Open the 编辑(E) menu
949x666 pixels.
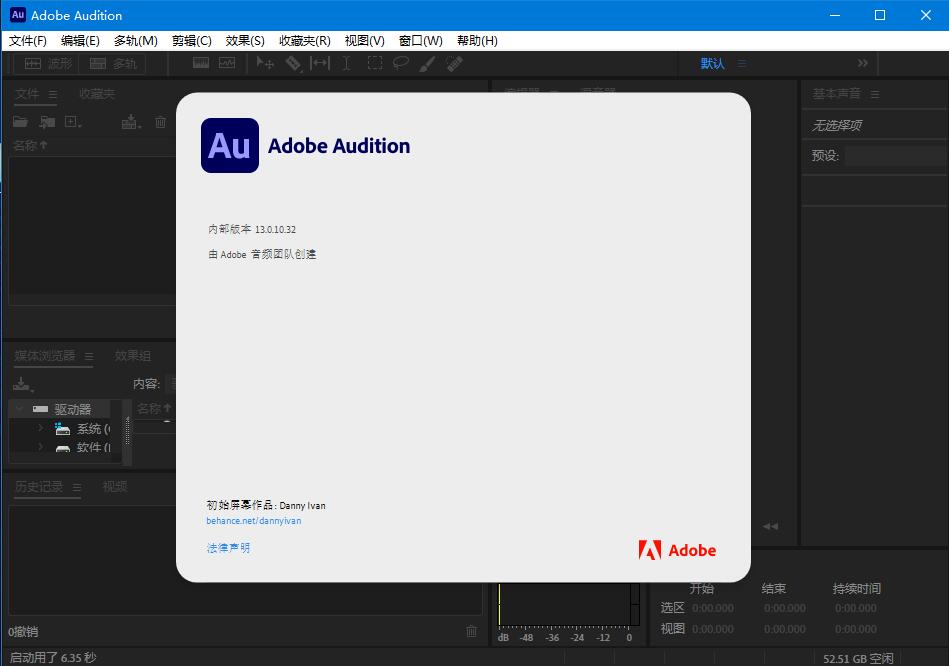[80, 41]
